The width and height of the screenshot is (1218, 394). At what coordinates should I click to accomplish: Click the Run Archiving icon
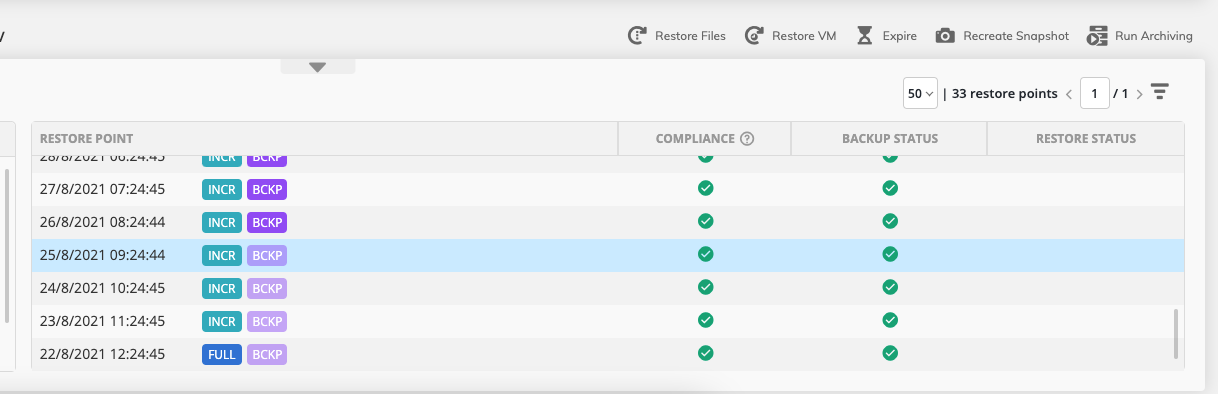pyautogui.click(x=1097, y=36)
